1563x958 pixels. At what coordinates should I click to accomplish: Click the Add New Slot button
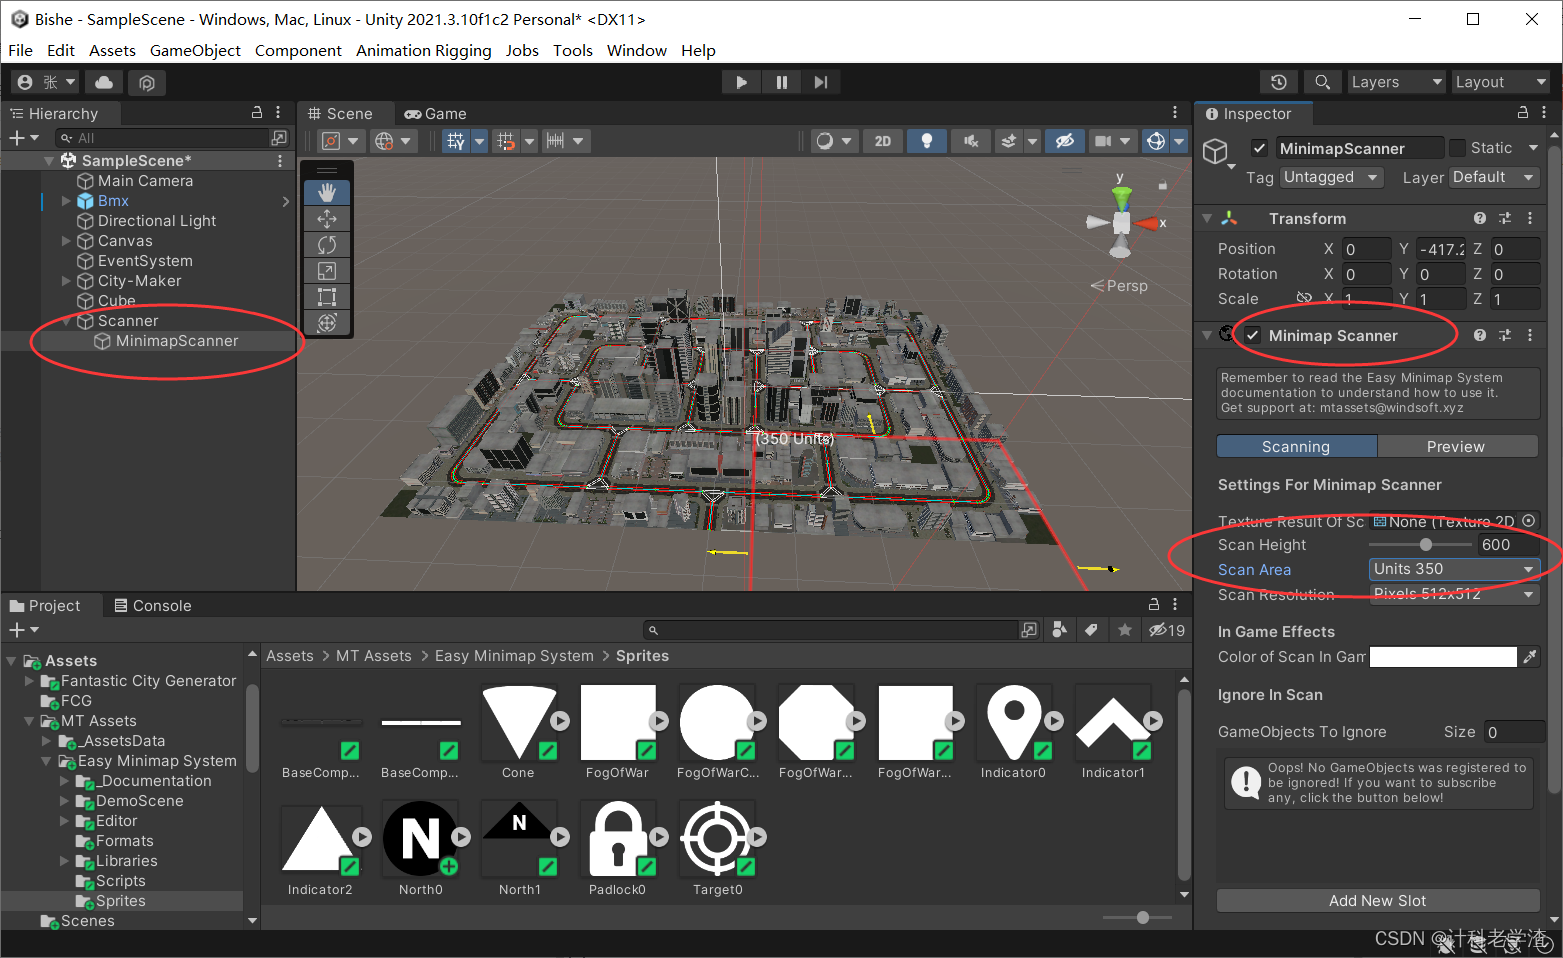(1377, 900)
